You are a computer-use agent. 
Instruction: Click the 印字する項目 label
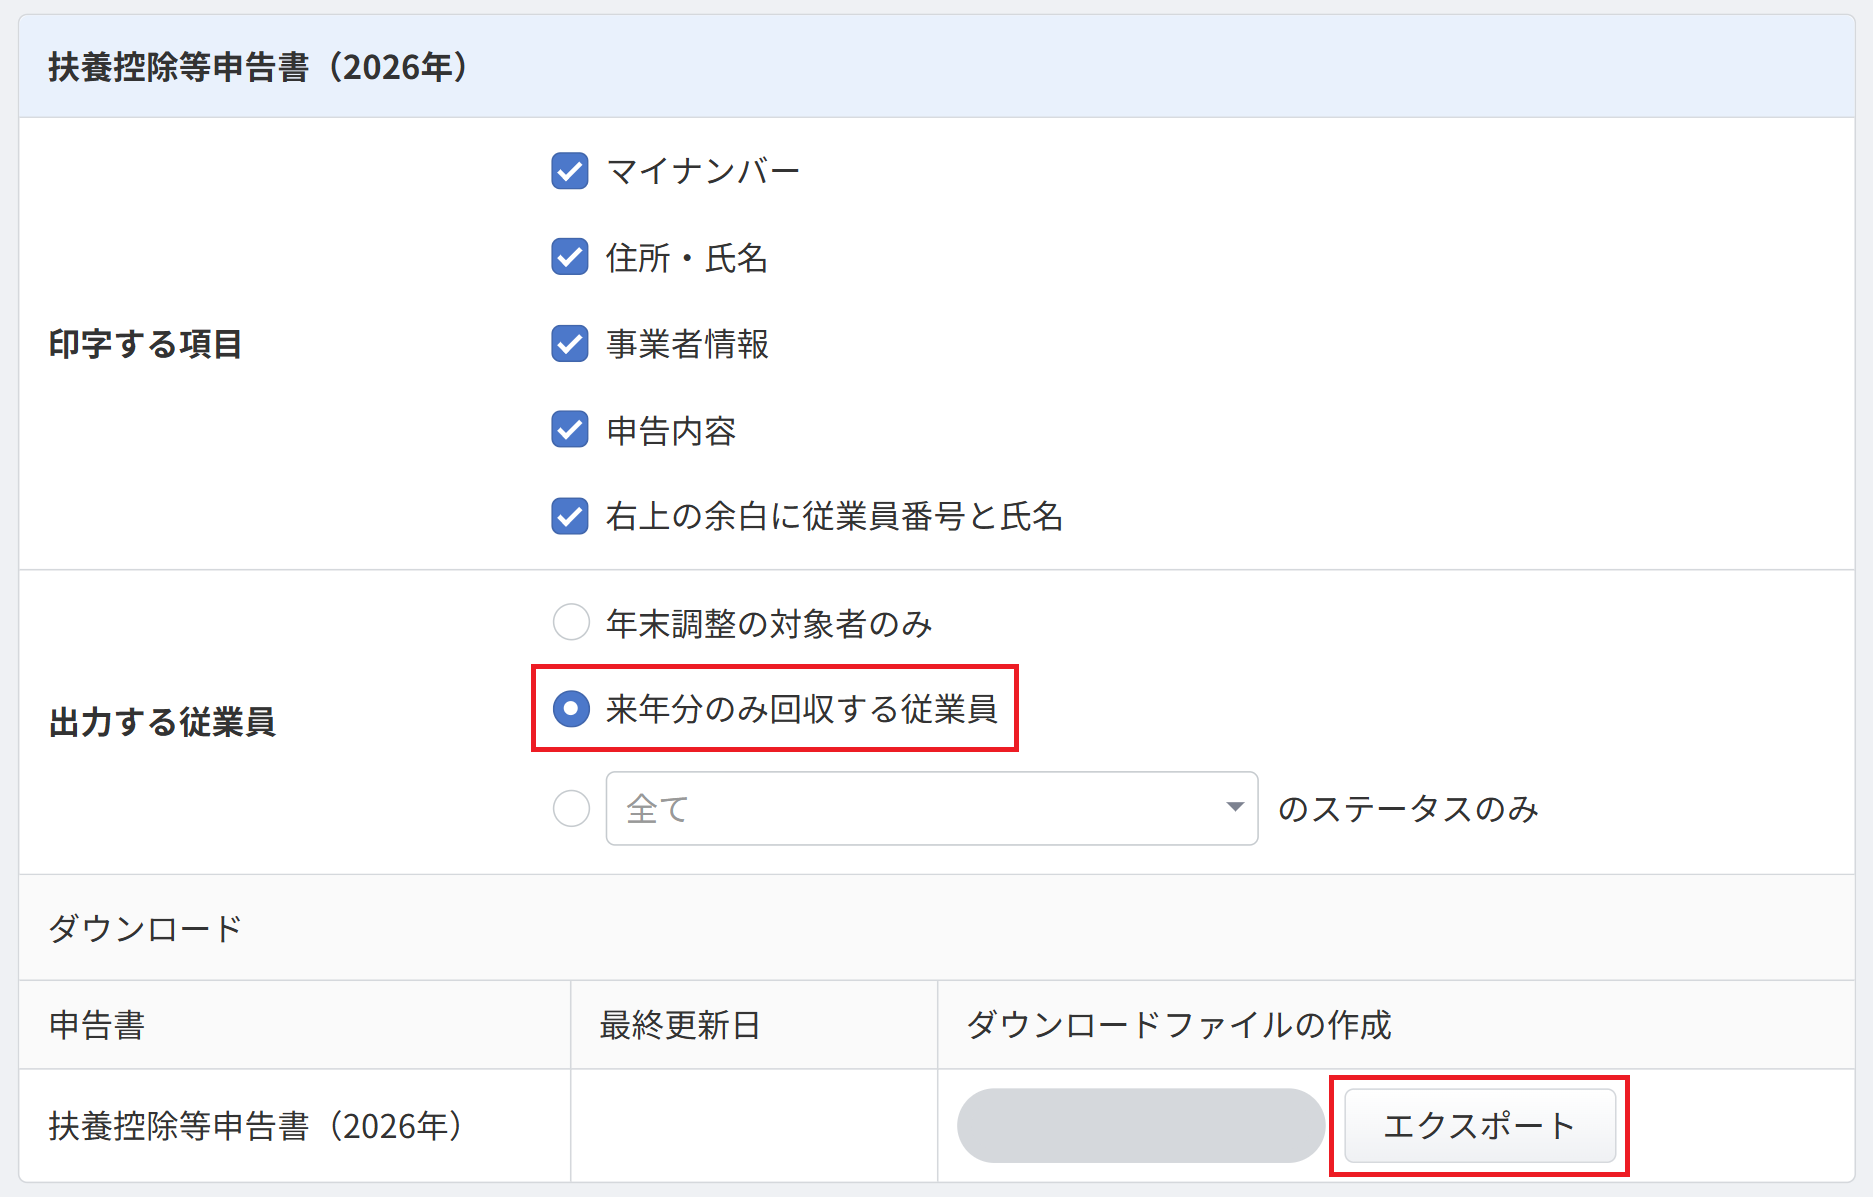(145, 344)
